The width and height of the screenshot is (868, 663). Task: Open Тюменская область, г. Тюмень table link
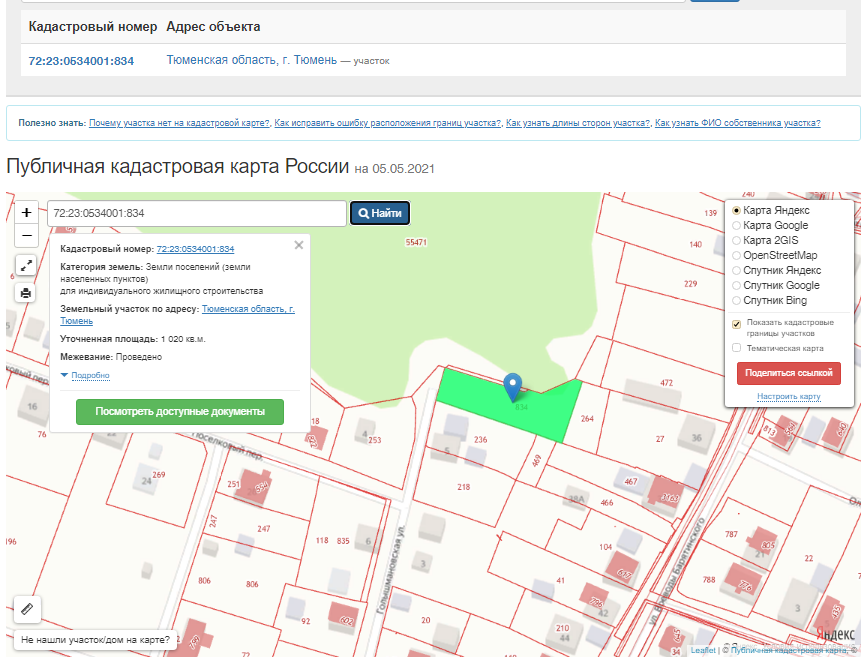pos(252,60)
